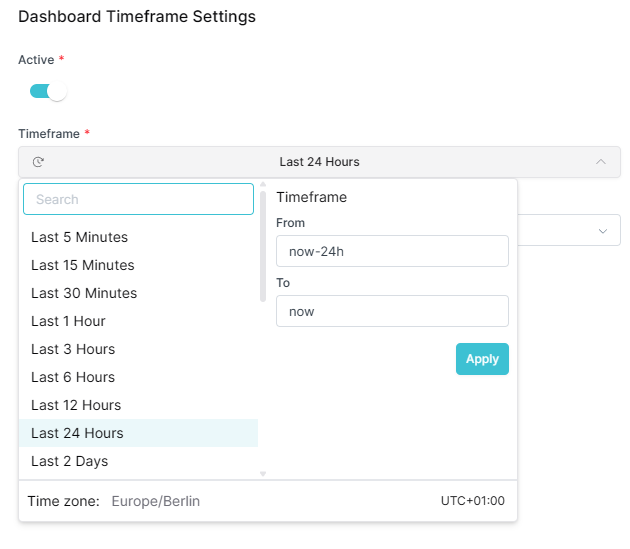Click the scroll down arrow in options list
This screenshot has height=549, width=630.
pyautogui.click(x=263, y=474)
